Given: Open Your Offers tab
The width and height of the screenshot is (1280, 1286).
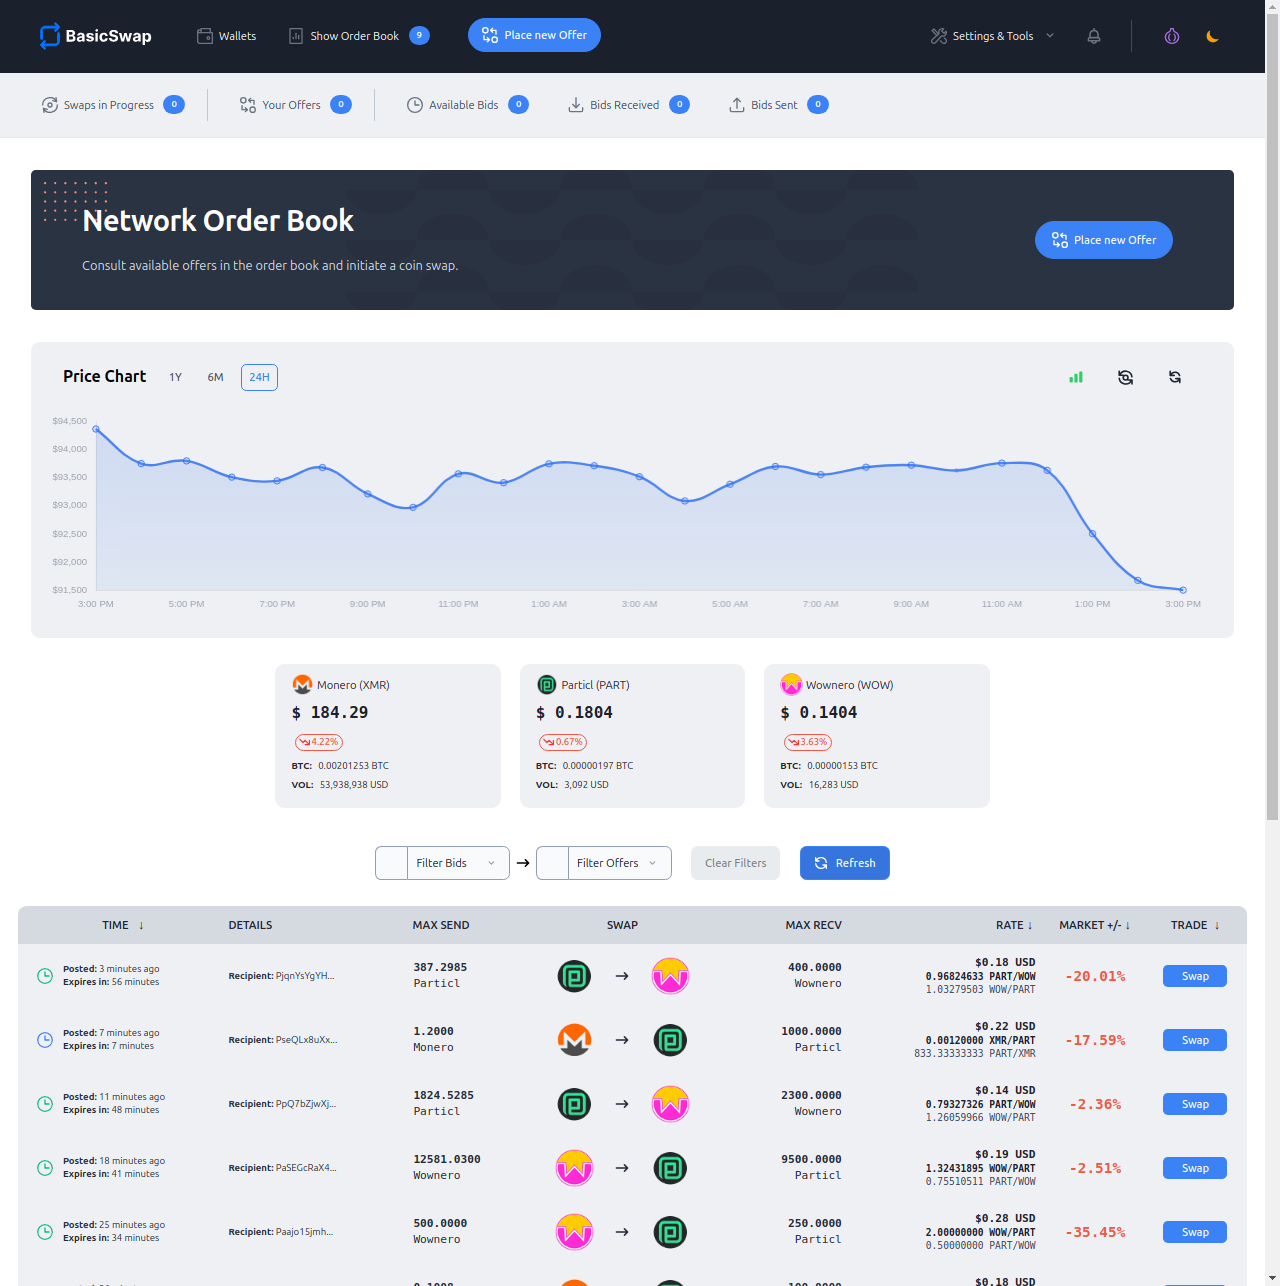Looking at the screenshot, I should (x=295, y=105).
